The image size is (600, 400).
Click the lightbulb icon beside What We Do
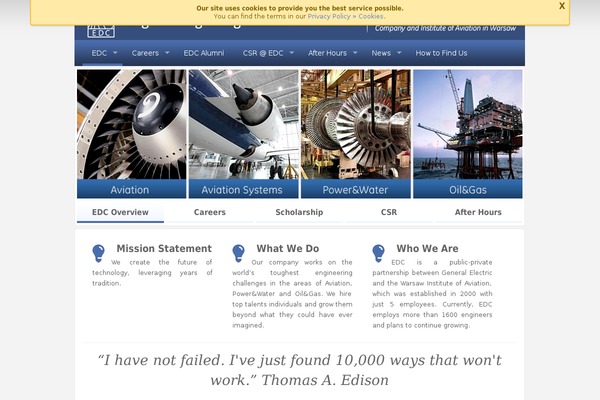[238, 253]
